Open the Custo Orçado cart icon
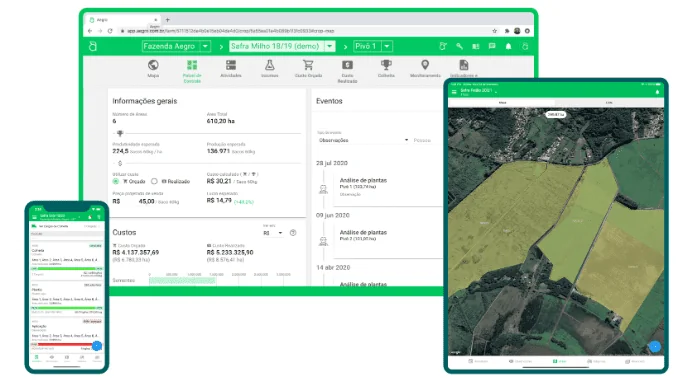676x384 pixels. coord(308,65)
